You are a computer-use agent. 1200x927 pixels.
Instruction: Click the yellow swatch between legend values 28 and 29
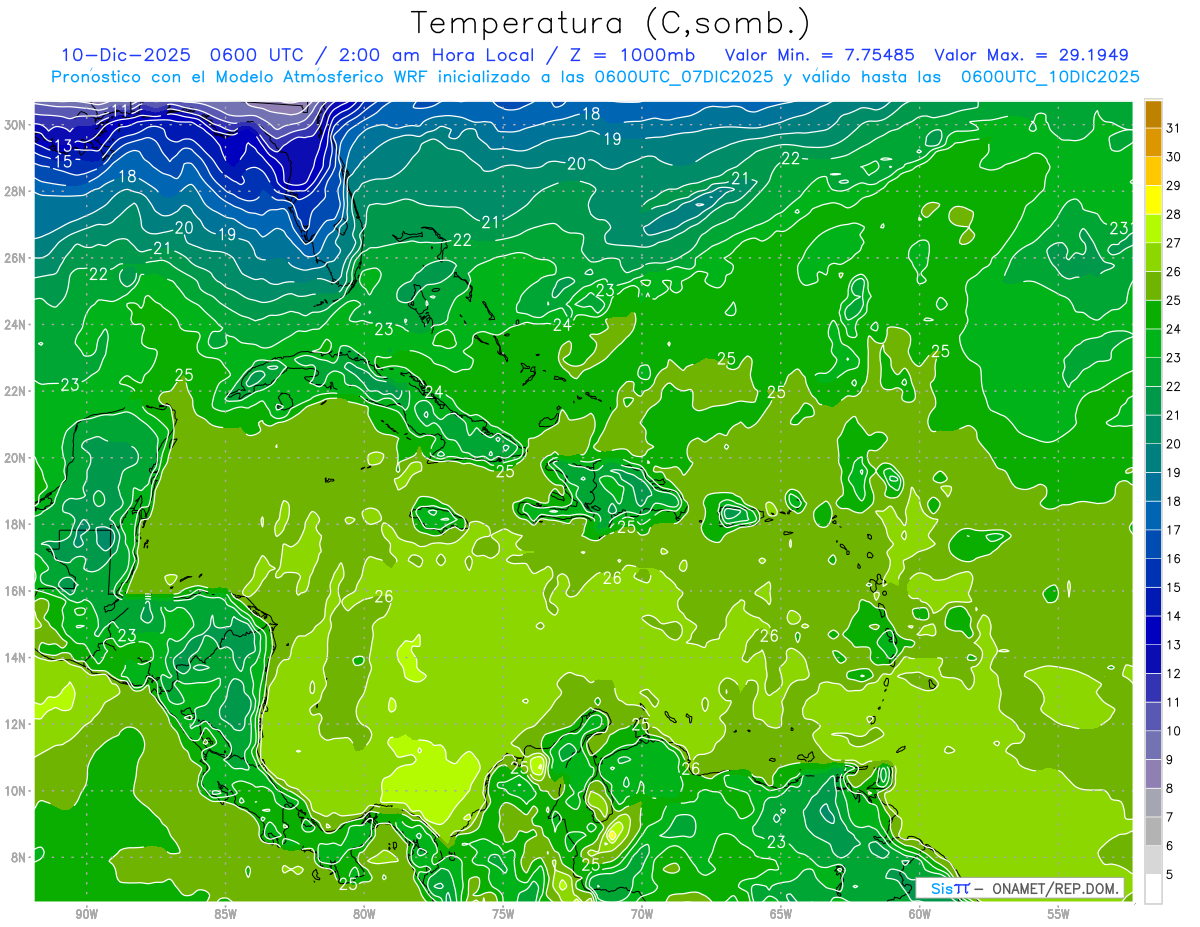pos(1153,200)
